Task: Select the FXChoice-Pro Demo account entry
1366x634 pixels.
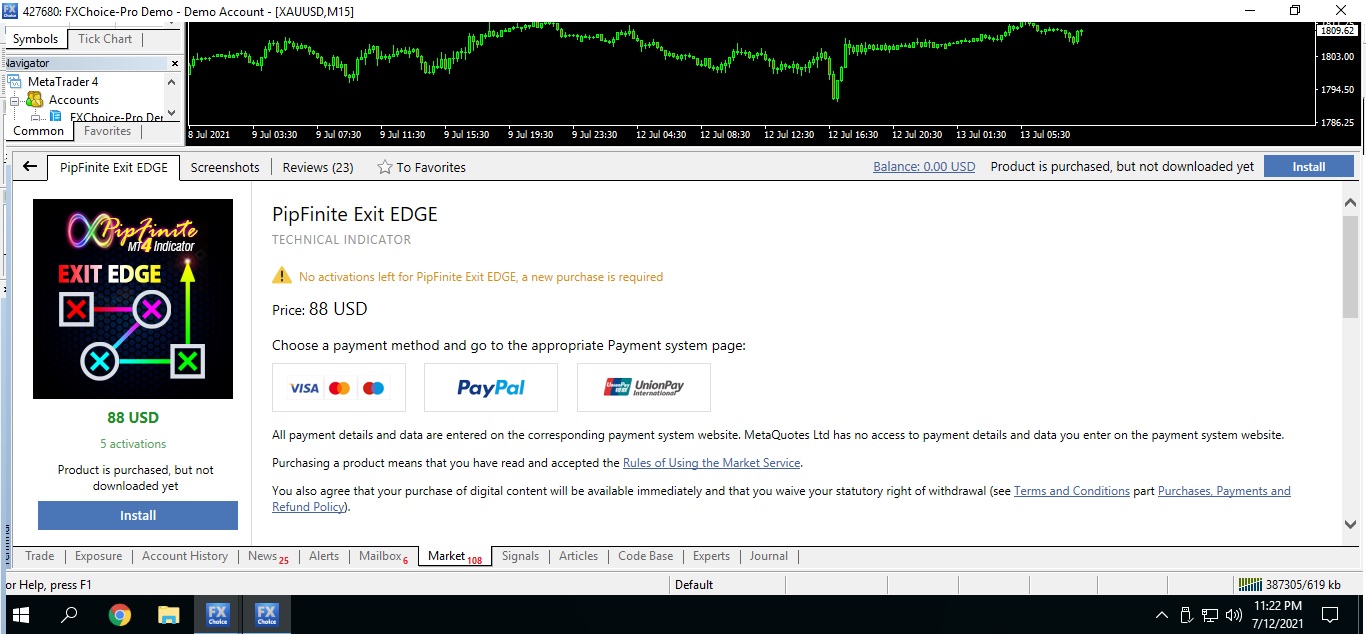Action: point(116,117)
